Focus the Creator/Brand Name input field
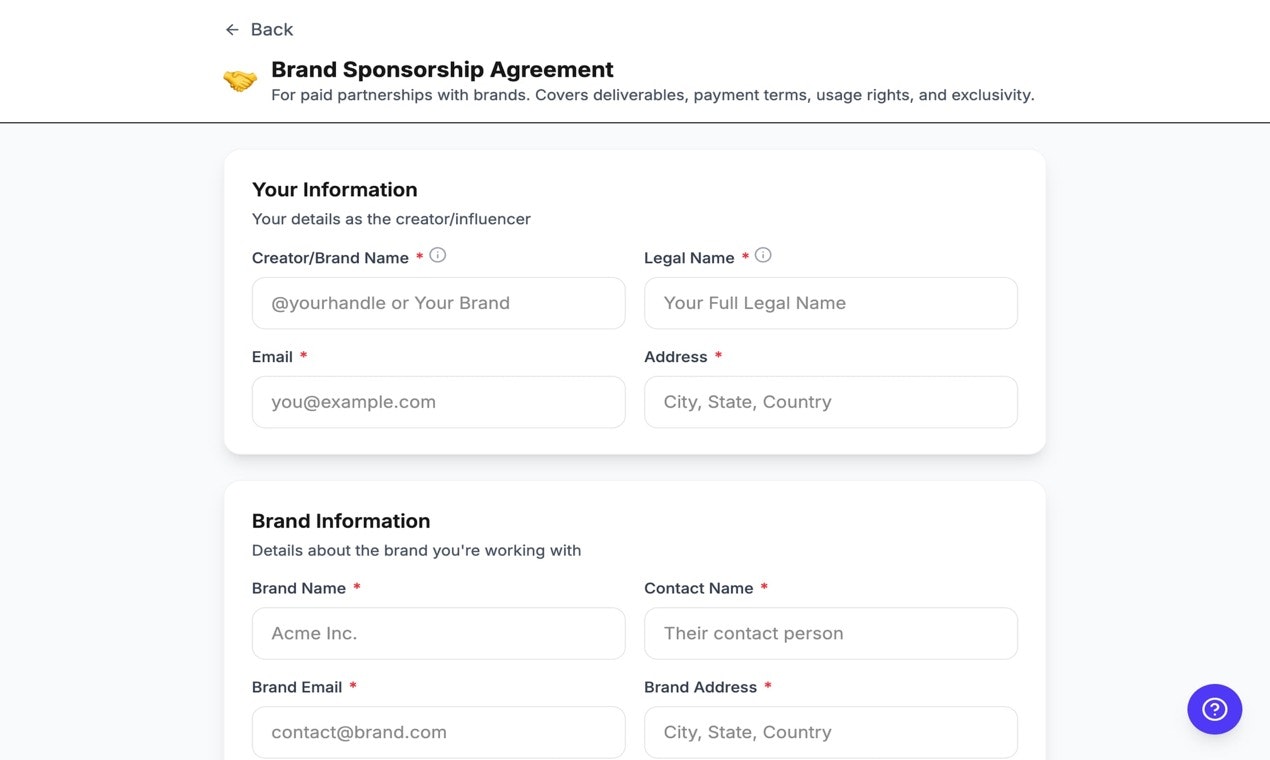The width and height of the screenshot is (1270, 760). tap(438, 303)
